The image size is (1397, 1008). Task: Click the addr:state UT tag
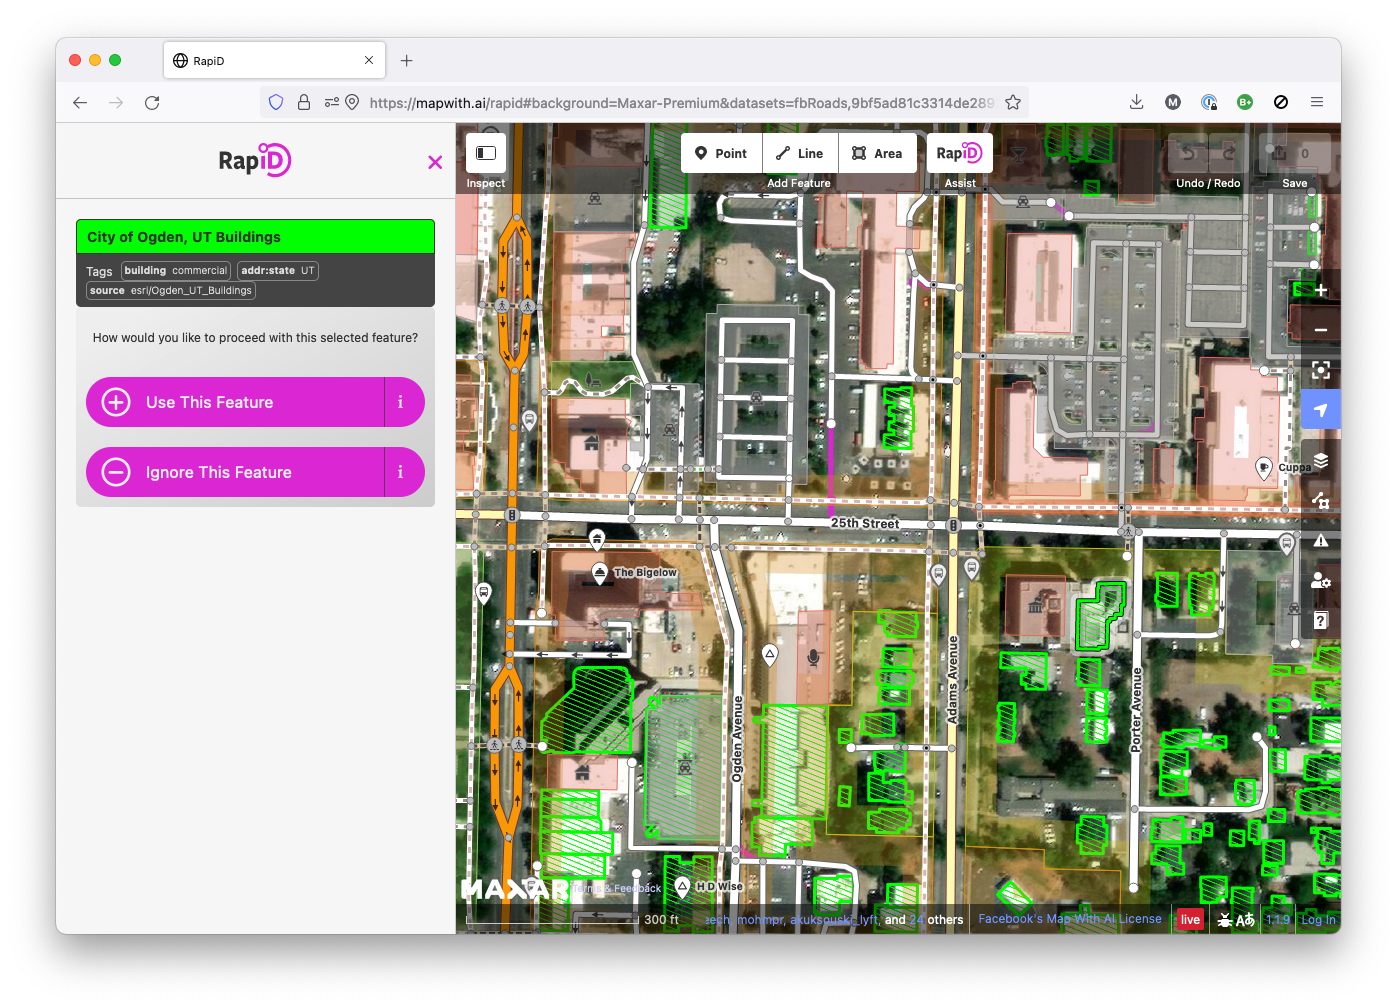click(x=278, y=270)
